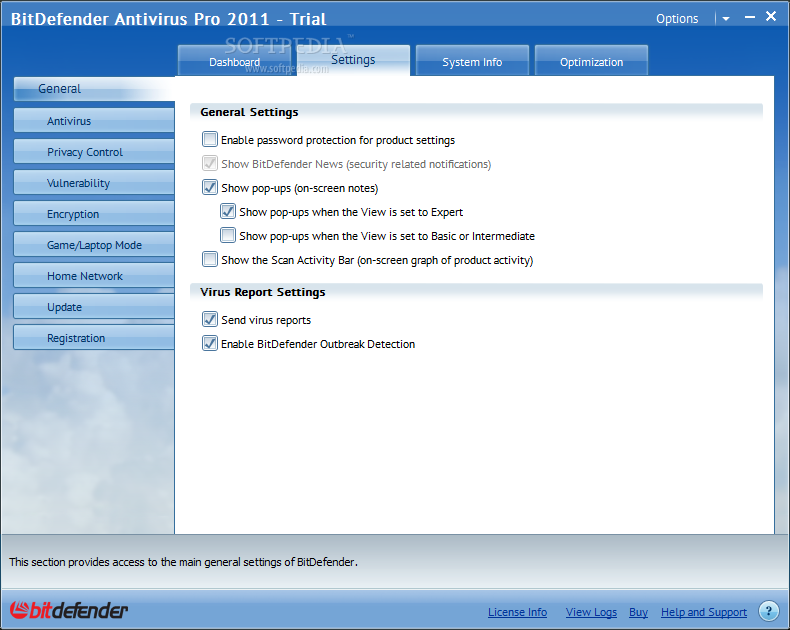Click the View Logs link
This screenshot has width=790, height=630.
click(x=591, y=612)
